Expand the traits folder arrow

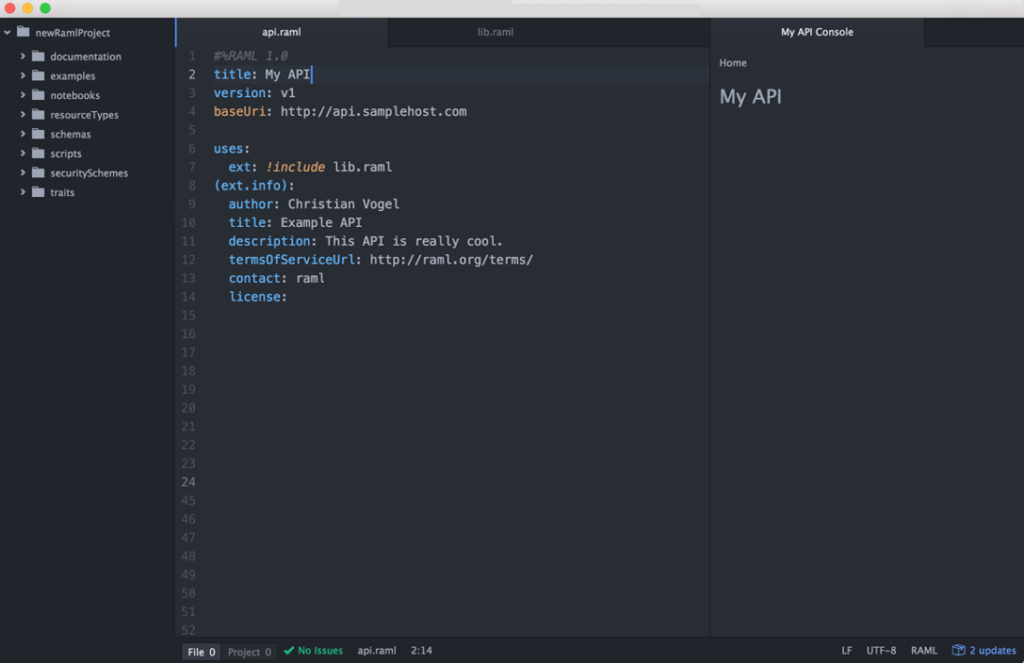click(23, 192)
